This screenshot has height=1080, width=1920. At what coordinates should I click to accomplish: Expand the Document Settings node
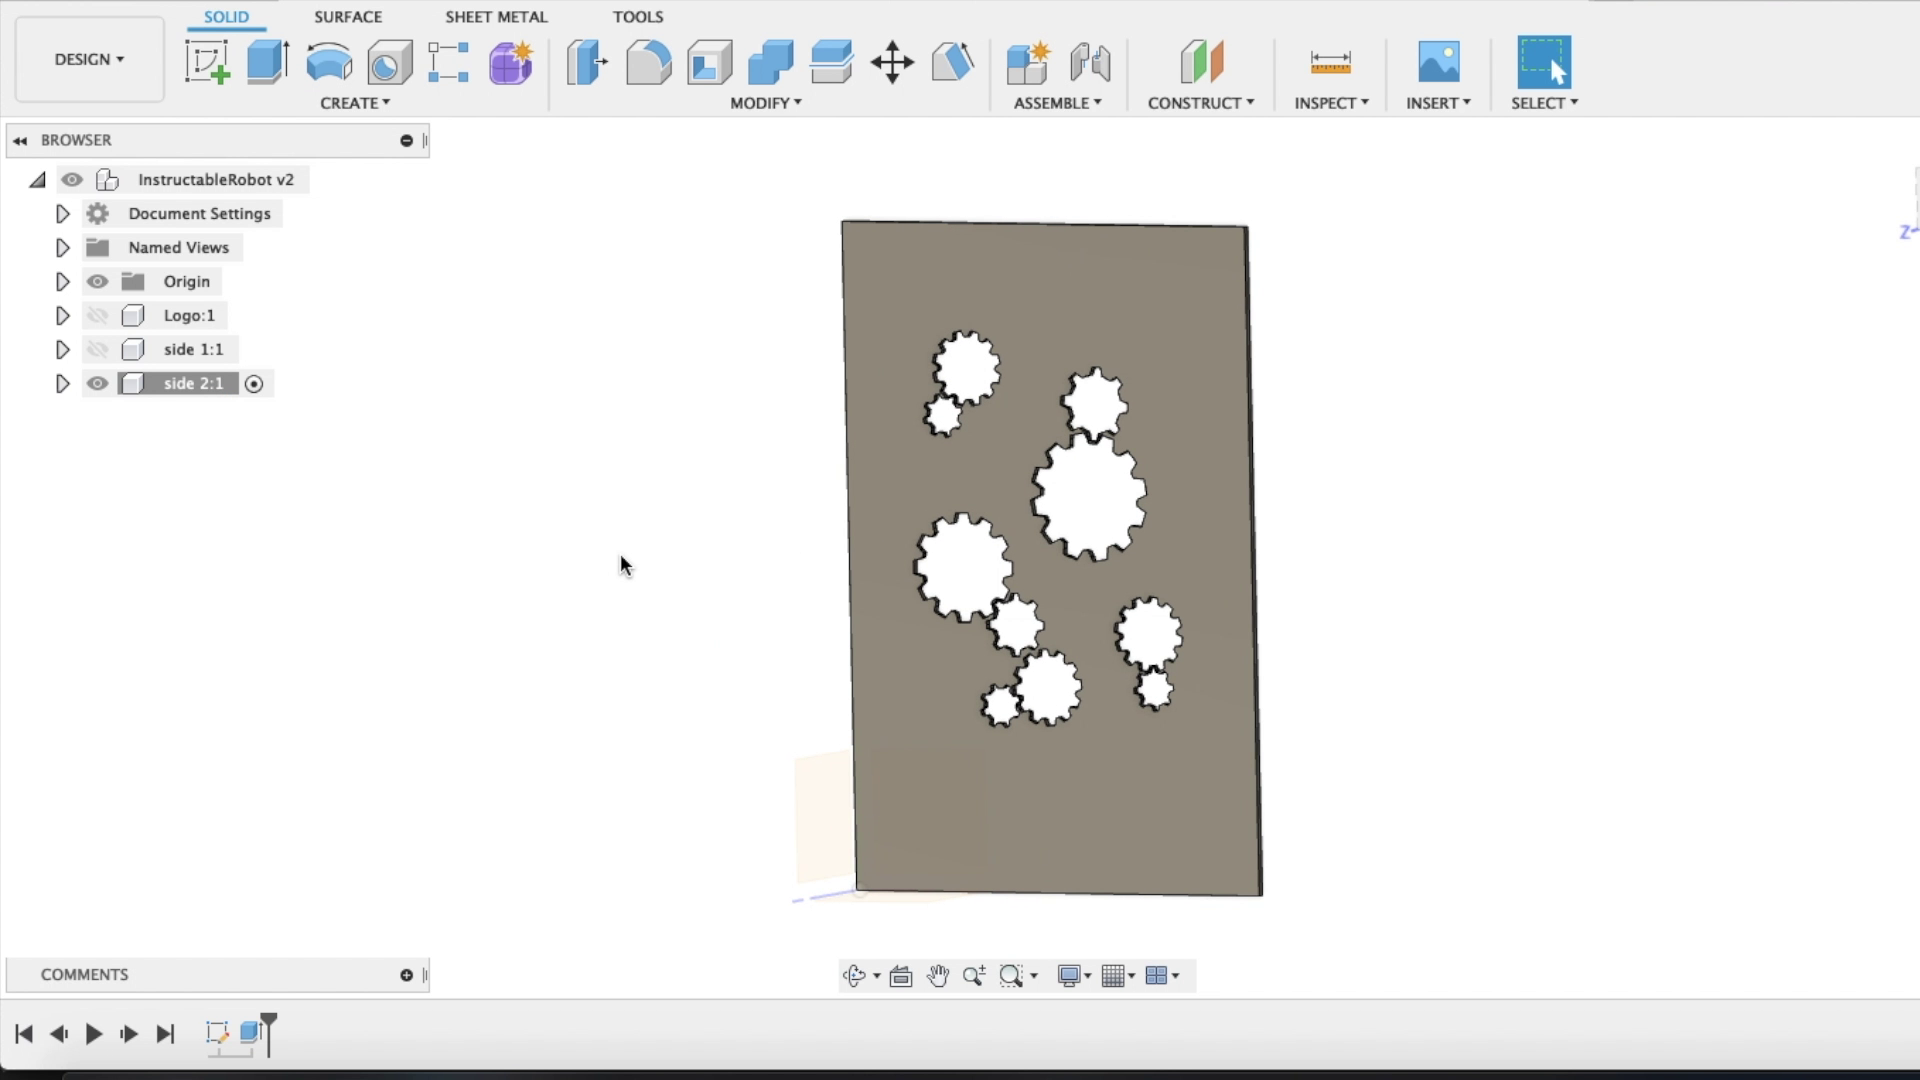pyautogui.click(x=62, y=213)
